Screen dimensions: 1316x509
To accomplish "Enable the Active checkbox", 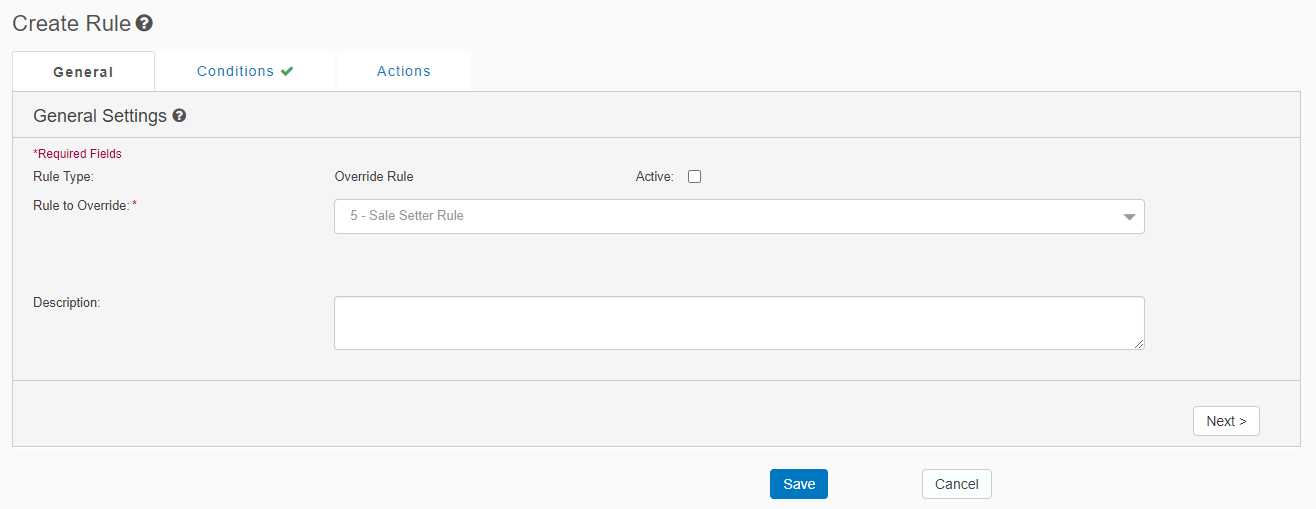I will click(694, 177).
